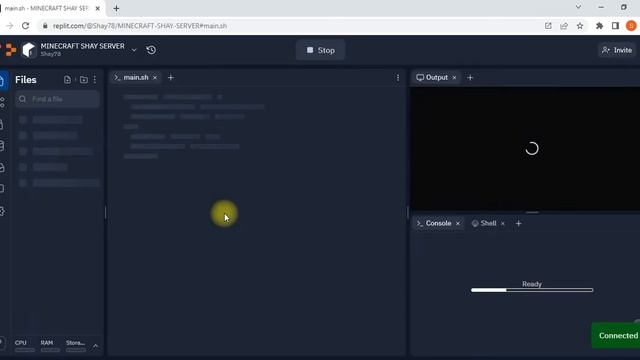The image size is (640, 360).
Task: Click the Ready loading progress bar
Action: [532, 290]
